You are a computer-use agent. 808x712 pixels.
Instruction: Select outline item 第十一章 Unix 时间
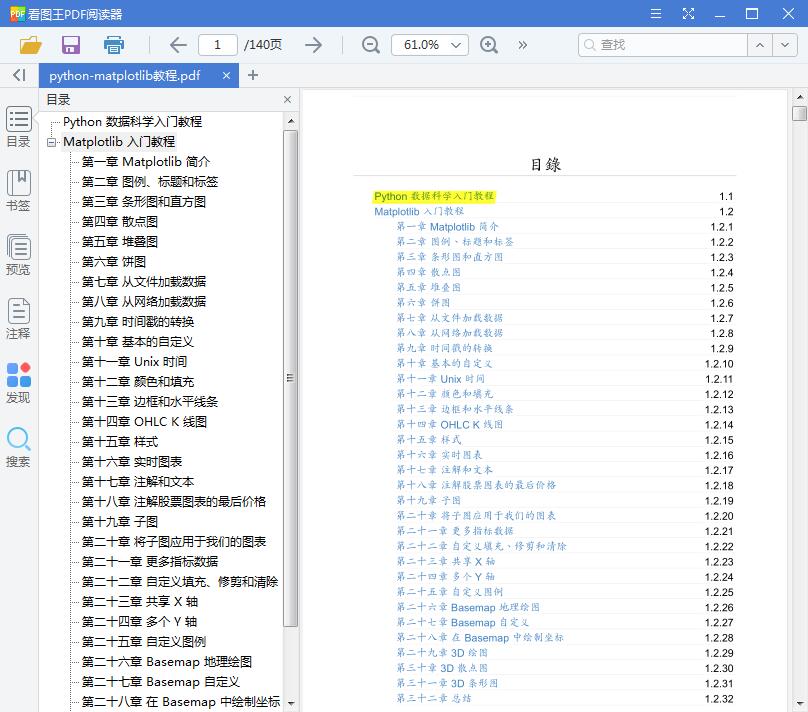pos(134,362)
